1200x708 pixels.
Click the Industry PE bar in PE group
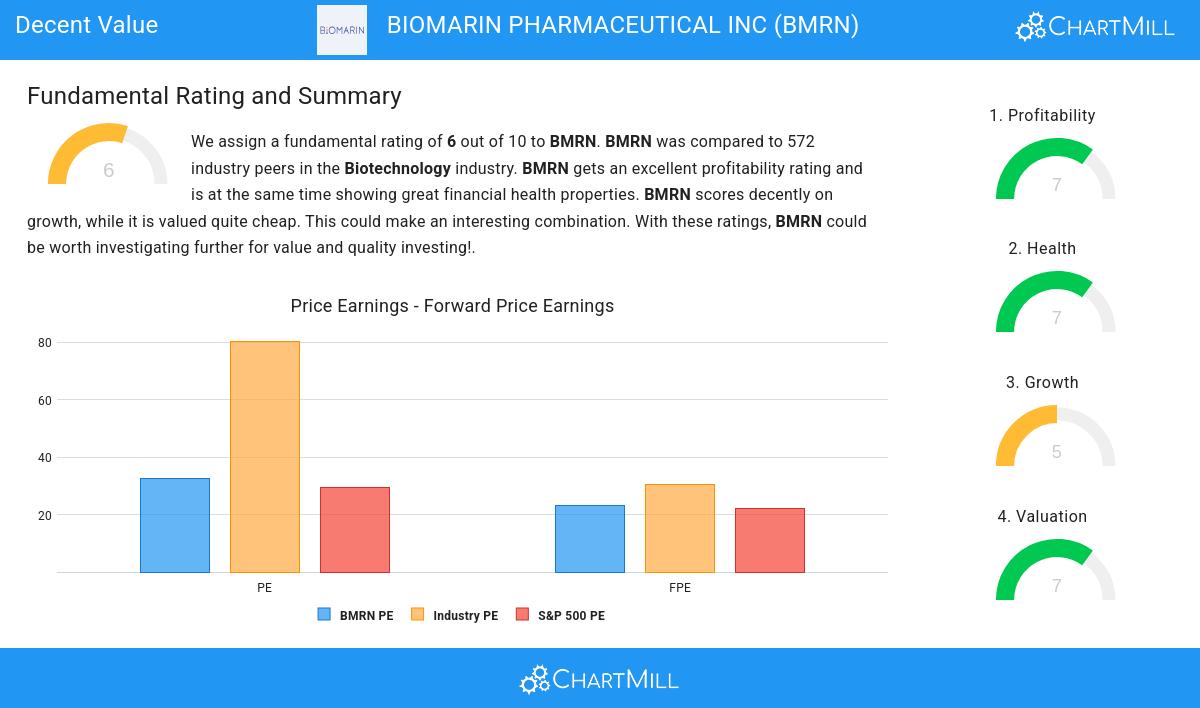click(265, 457)
